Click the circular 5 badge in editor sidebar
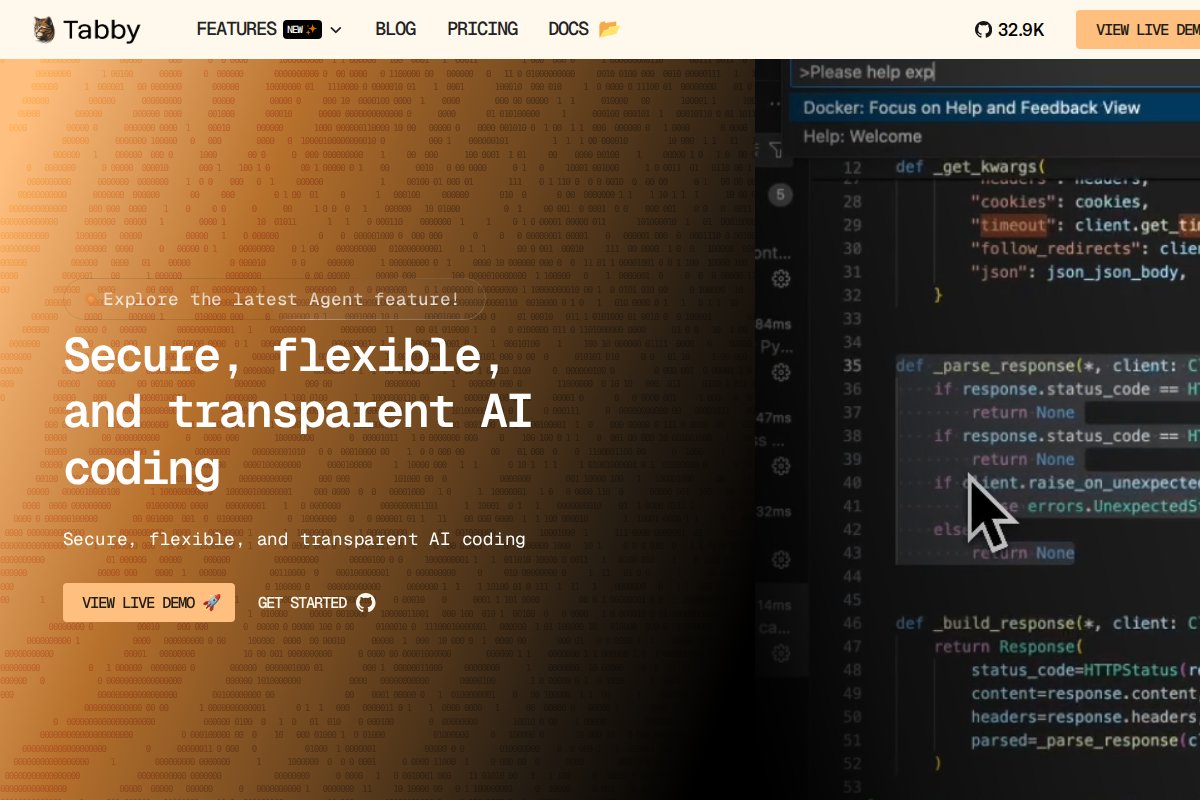 point(780,195)
